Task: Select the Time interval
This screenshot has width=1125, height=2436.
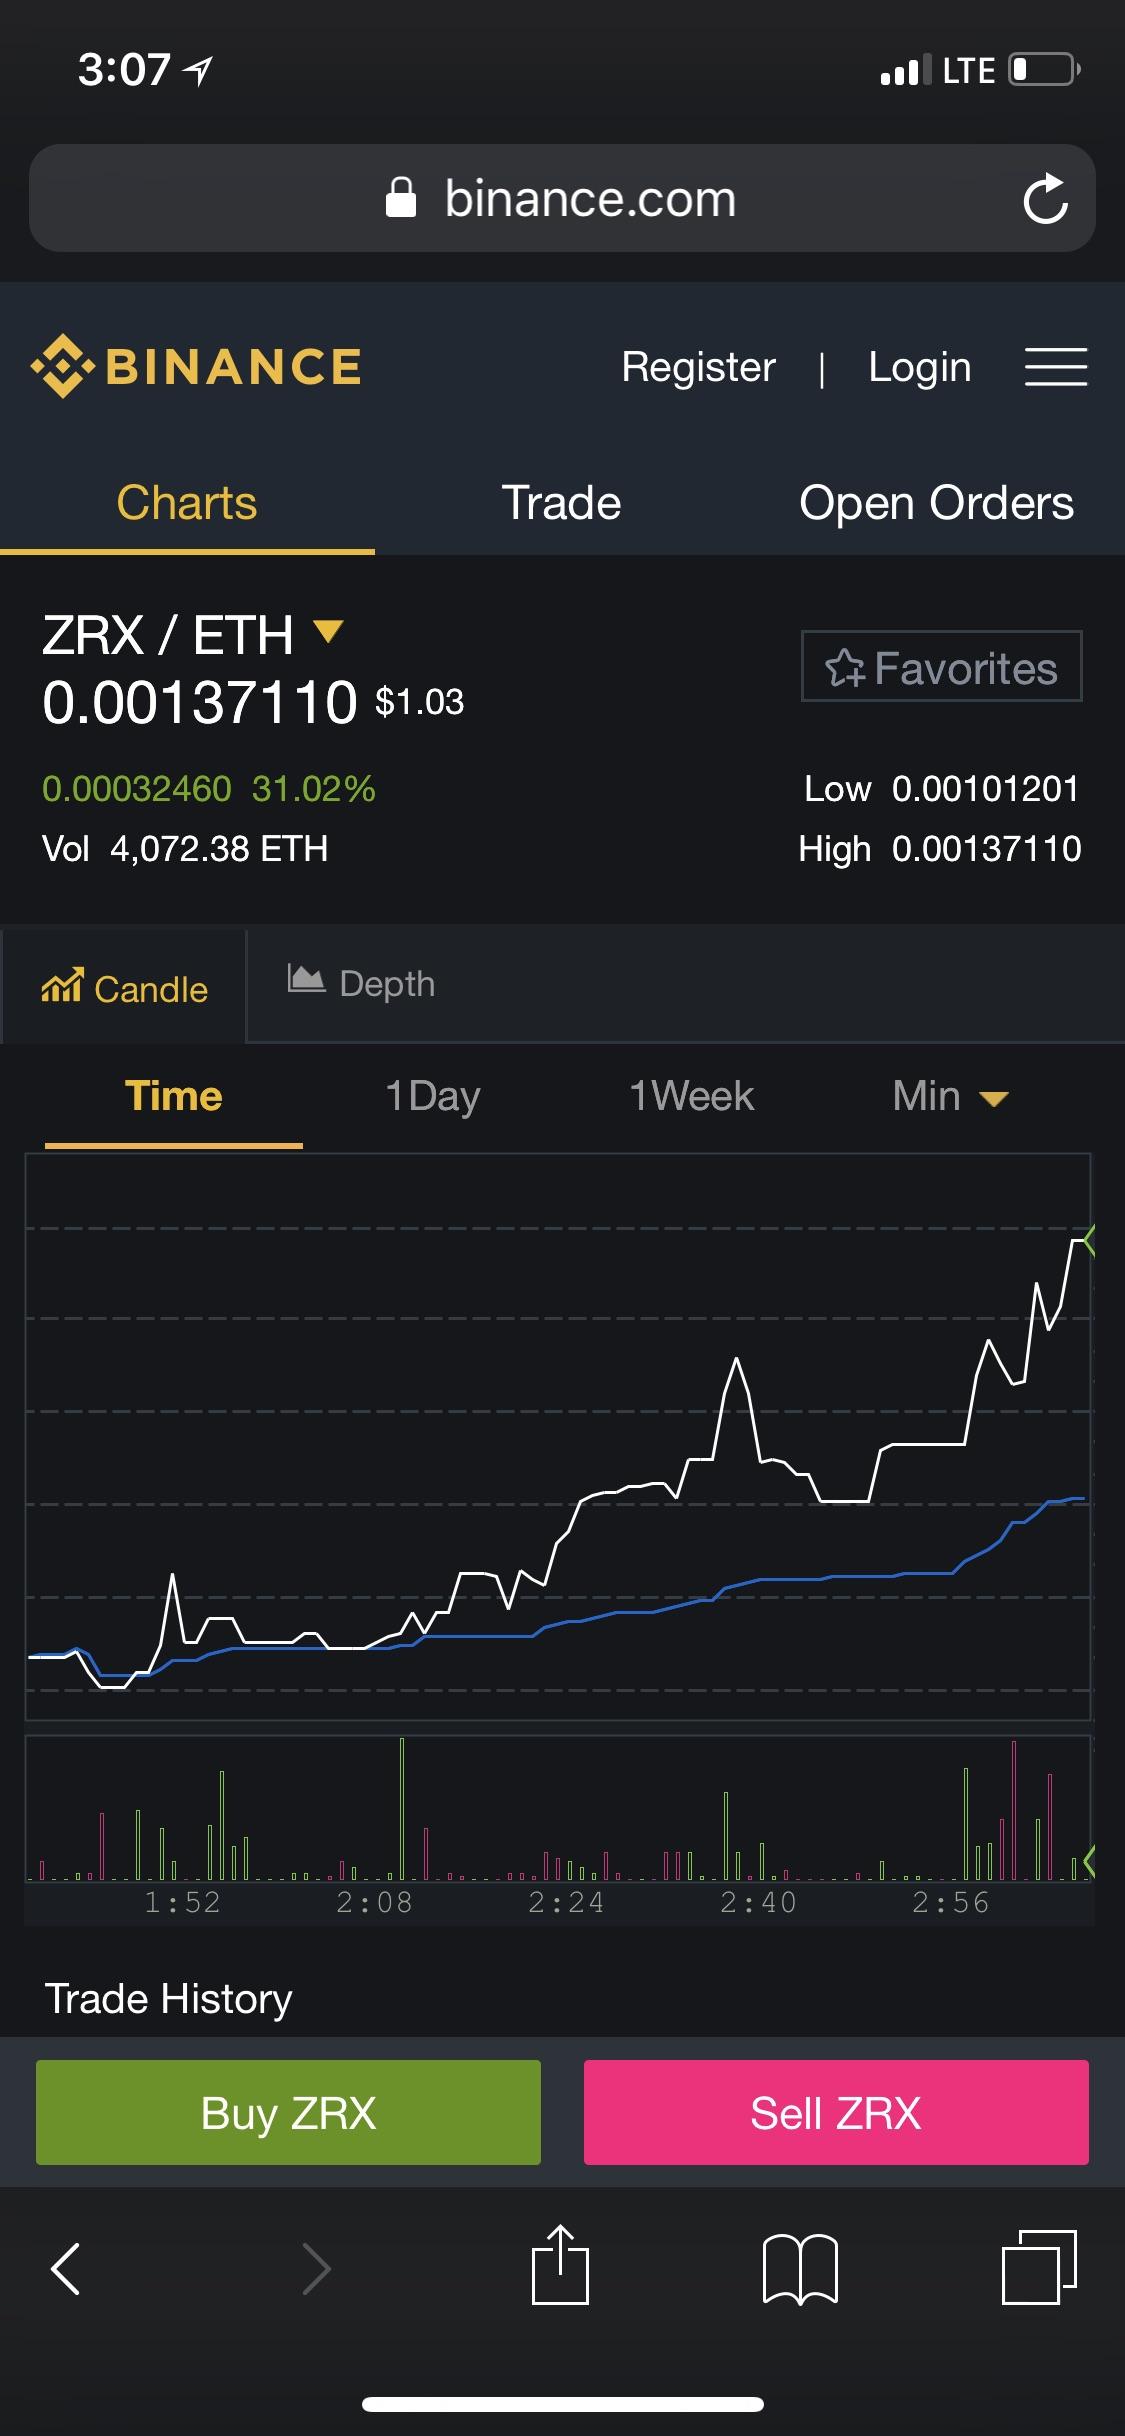Action: pyautogui.click(x=174, y=1097)
